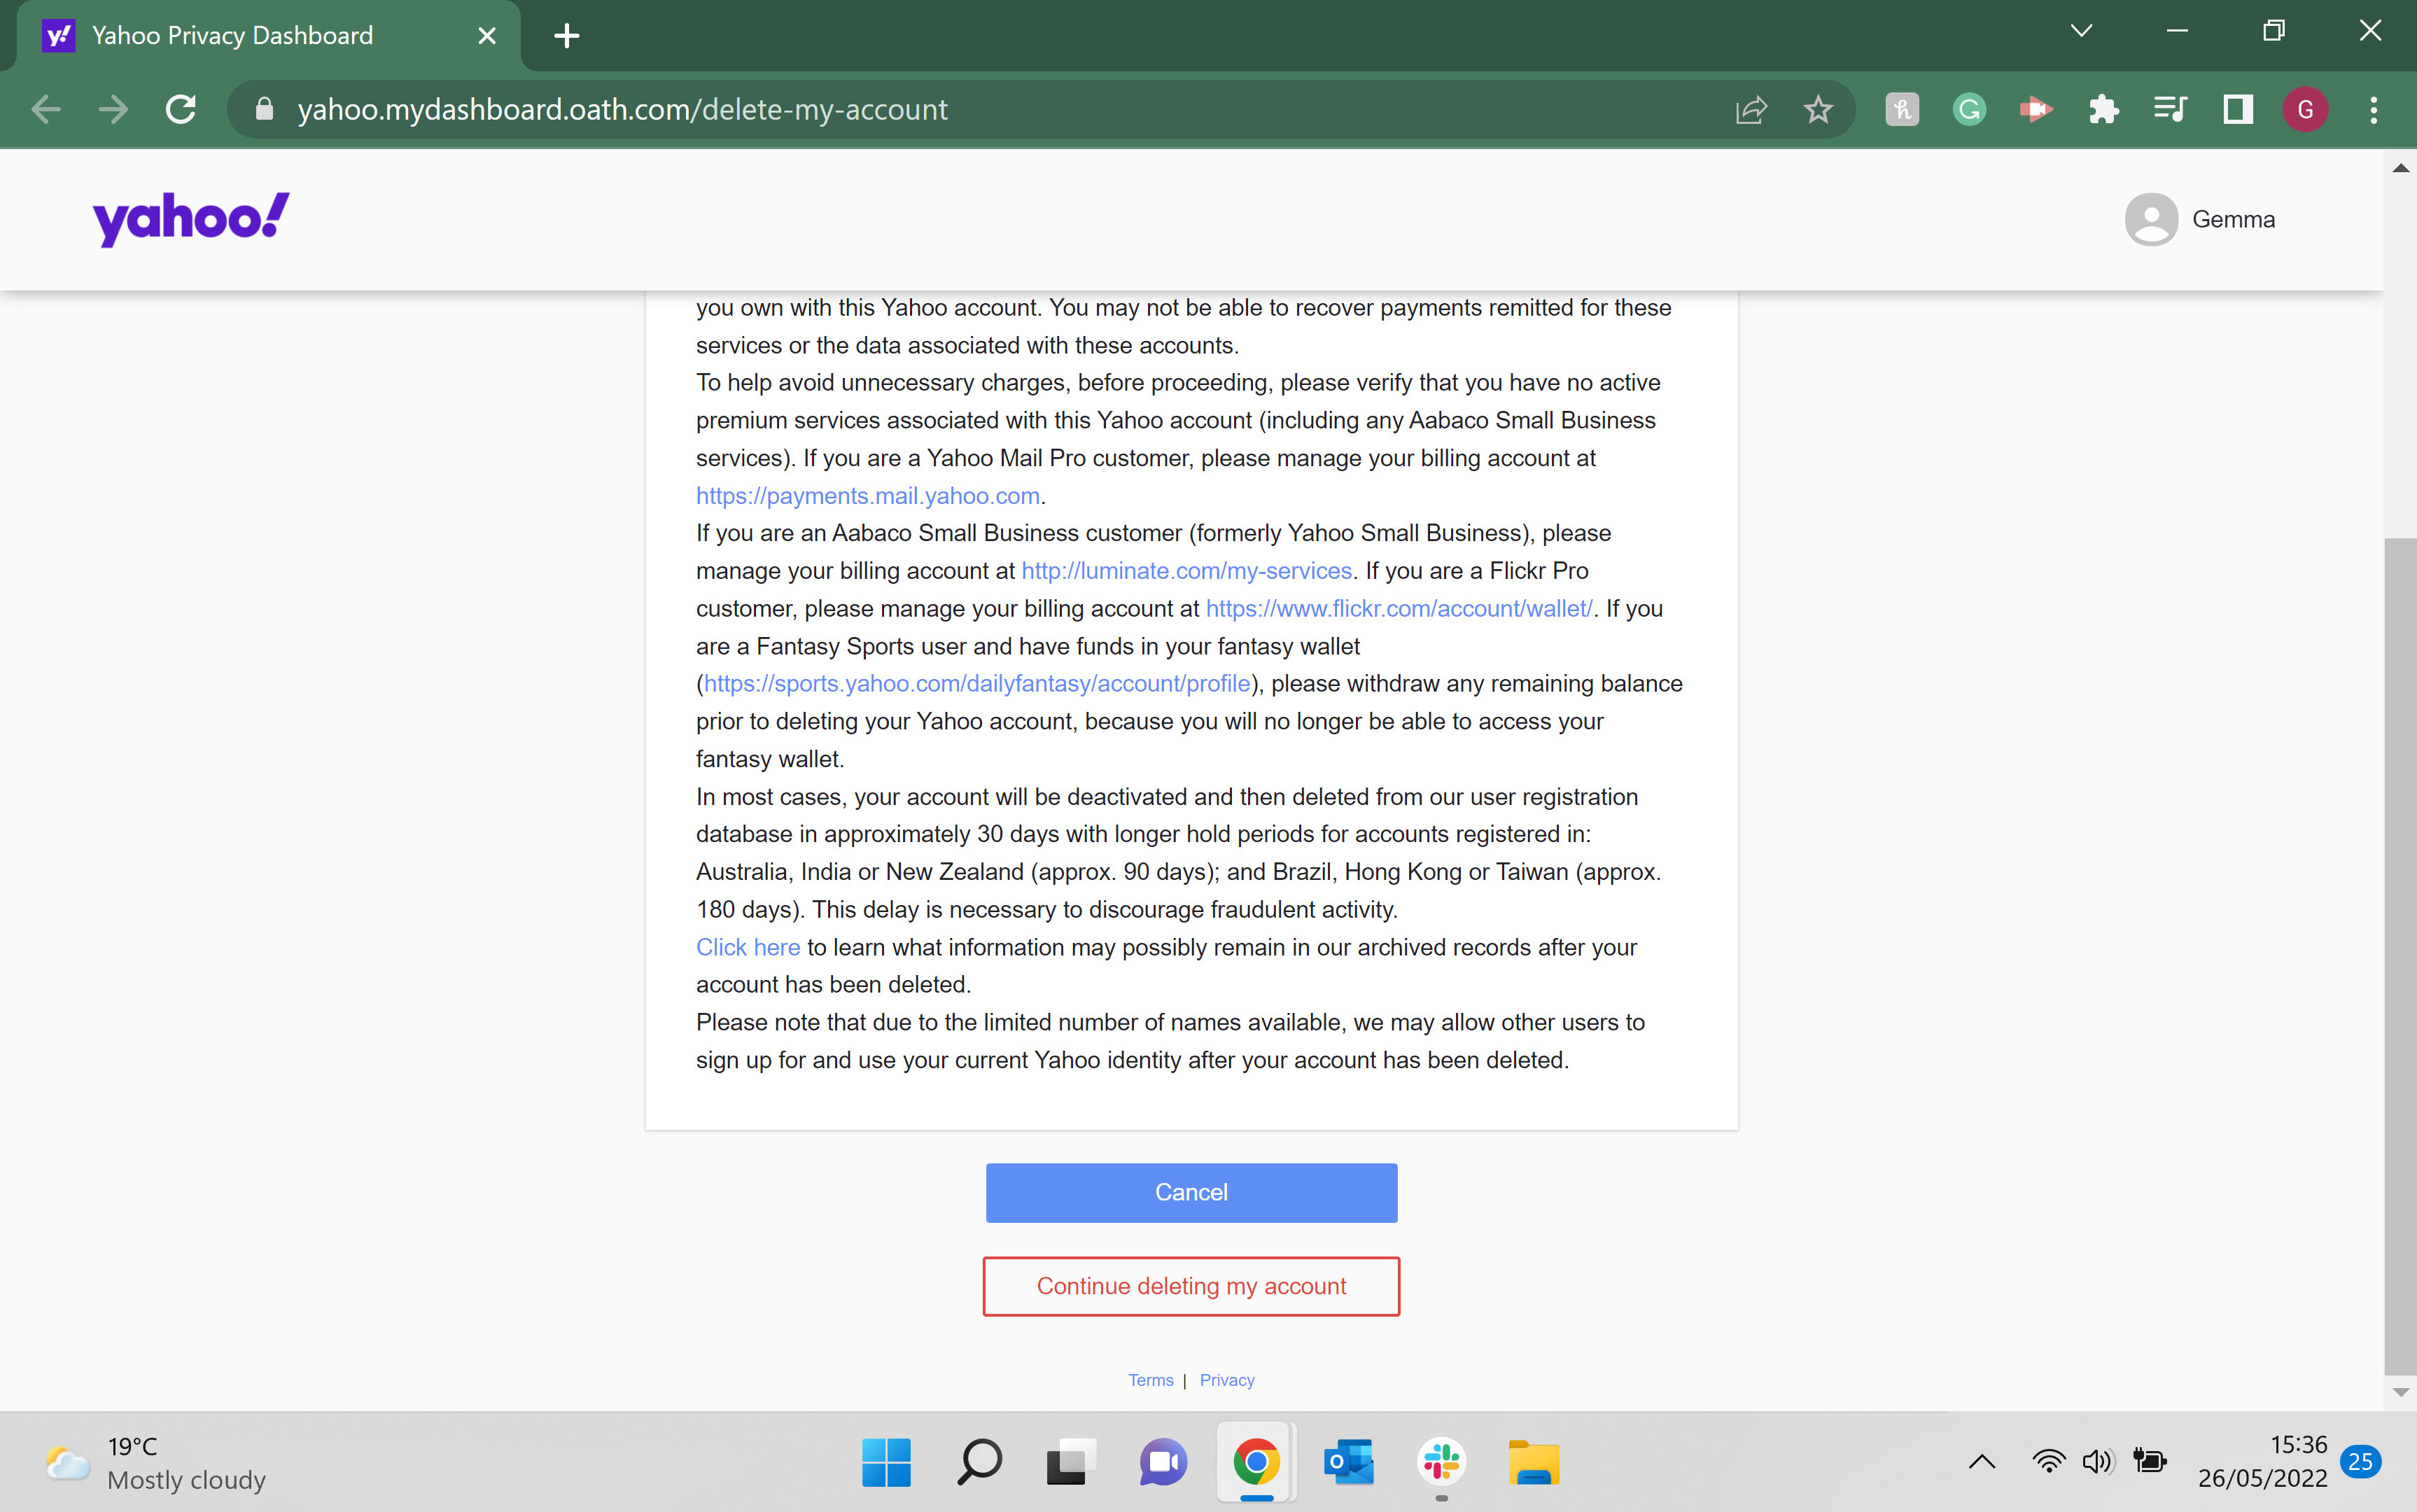Open the volume speaker tray icon
The image size is (2417, 1512).
point(2097,1462)
